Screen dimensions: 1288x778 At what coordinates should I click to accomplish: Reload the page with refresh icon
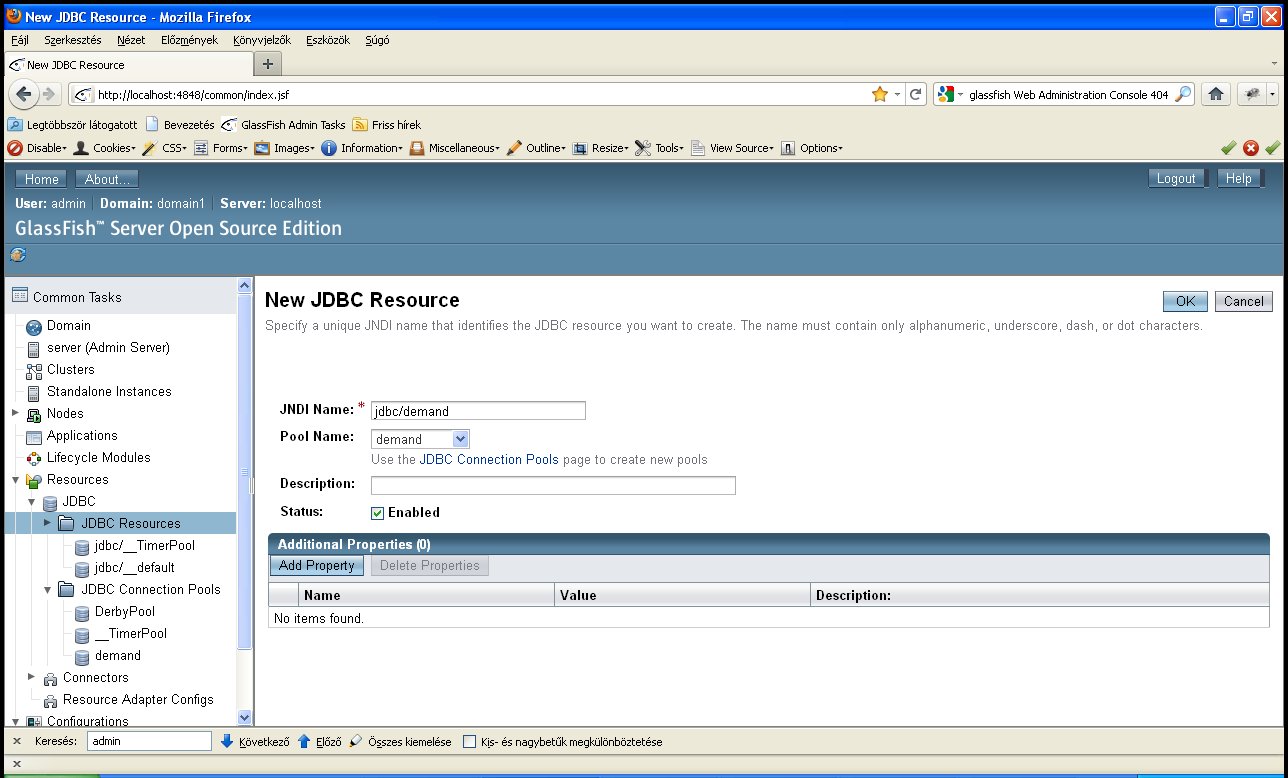915,94
